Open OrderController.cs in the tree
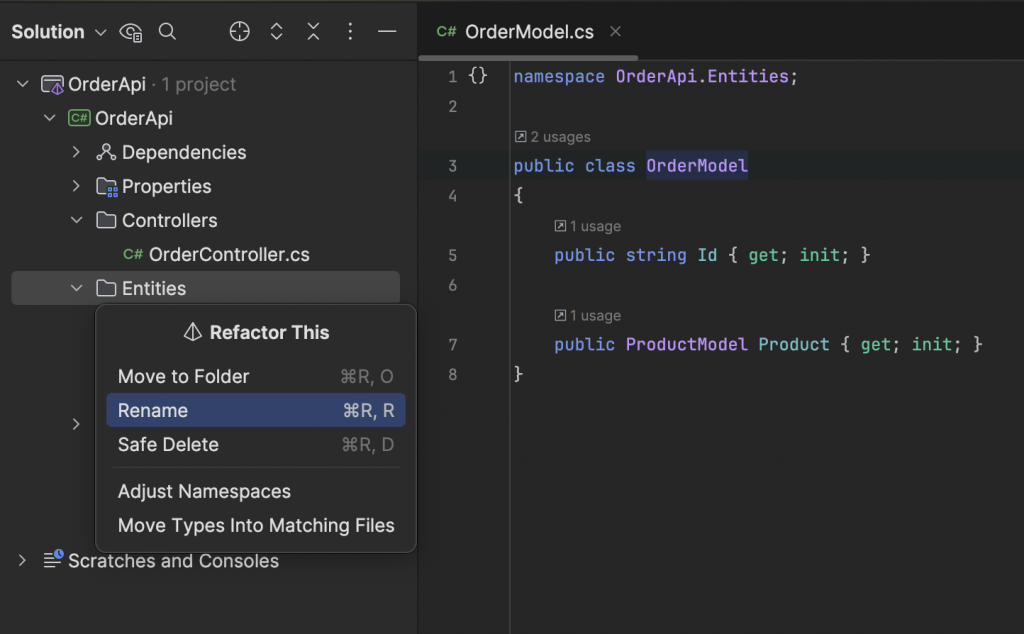The image size is (1024, 634). coord(229,254)
